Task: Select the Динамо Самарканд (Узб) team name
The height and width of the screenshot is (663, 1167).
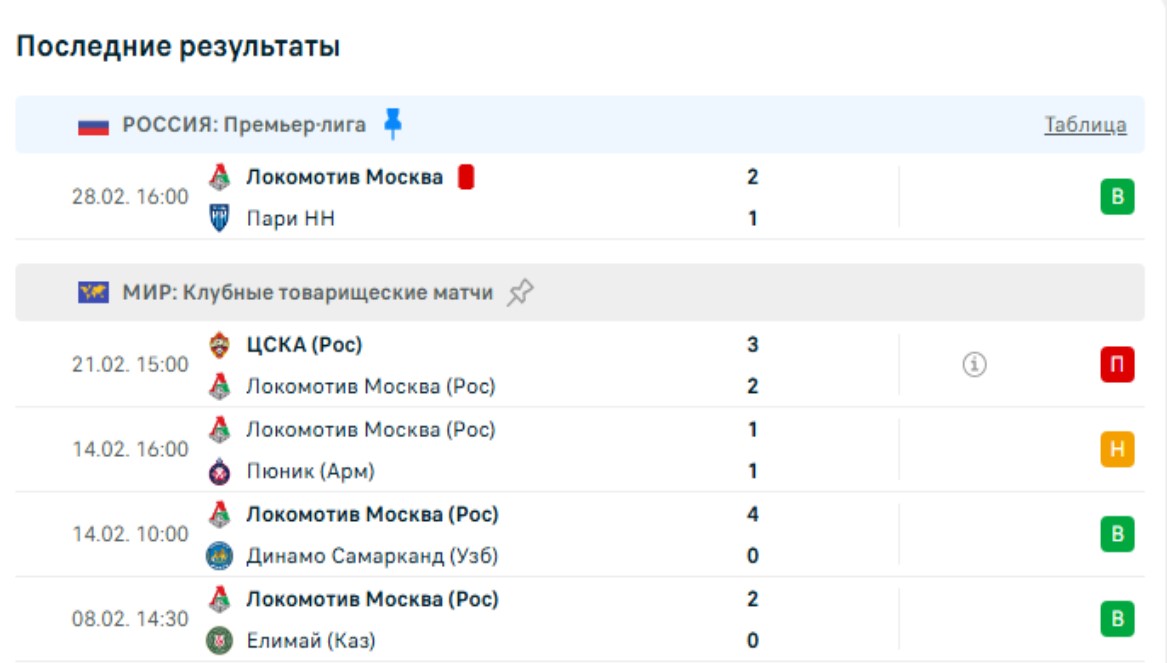Action: 372,556
